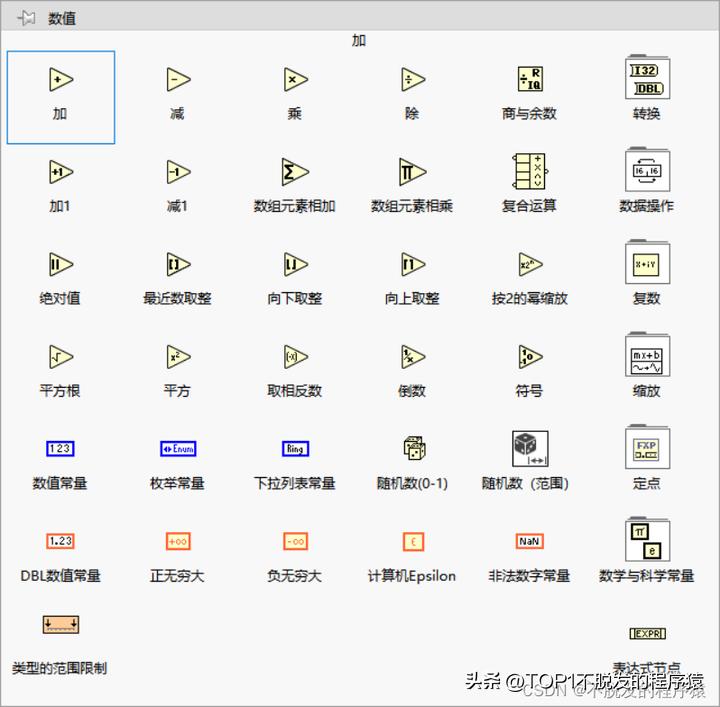The width and height of the screenshot is (720, 707).
Task: Select the 平方根 square root function
Action: (61, 357)
